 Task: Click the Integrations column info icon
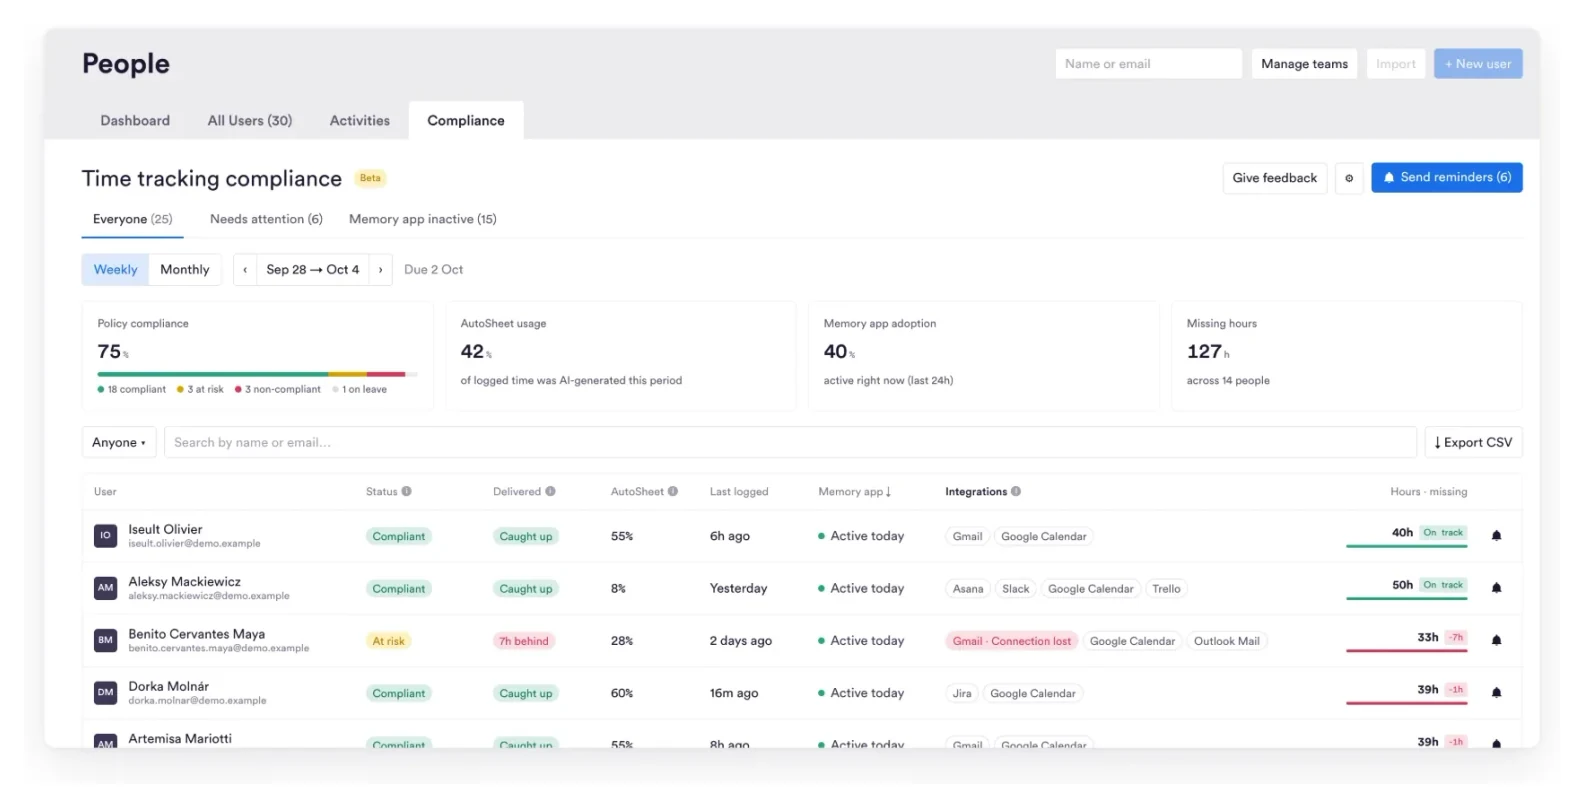1016,492
